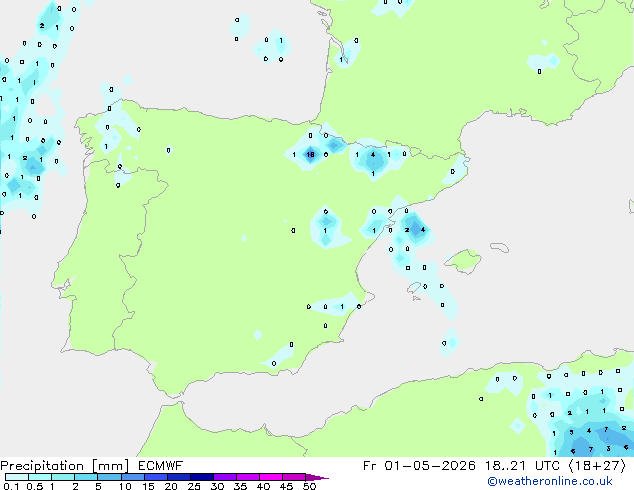Pick the 10–15 mm legend color swatch
The width and height of the screenshot is (634, 490).
(133, 477)
